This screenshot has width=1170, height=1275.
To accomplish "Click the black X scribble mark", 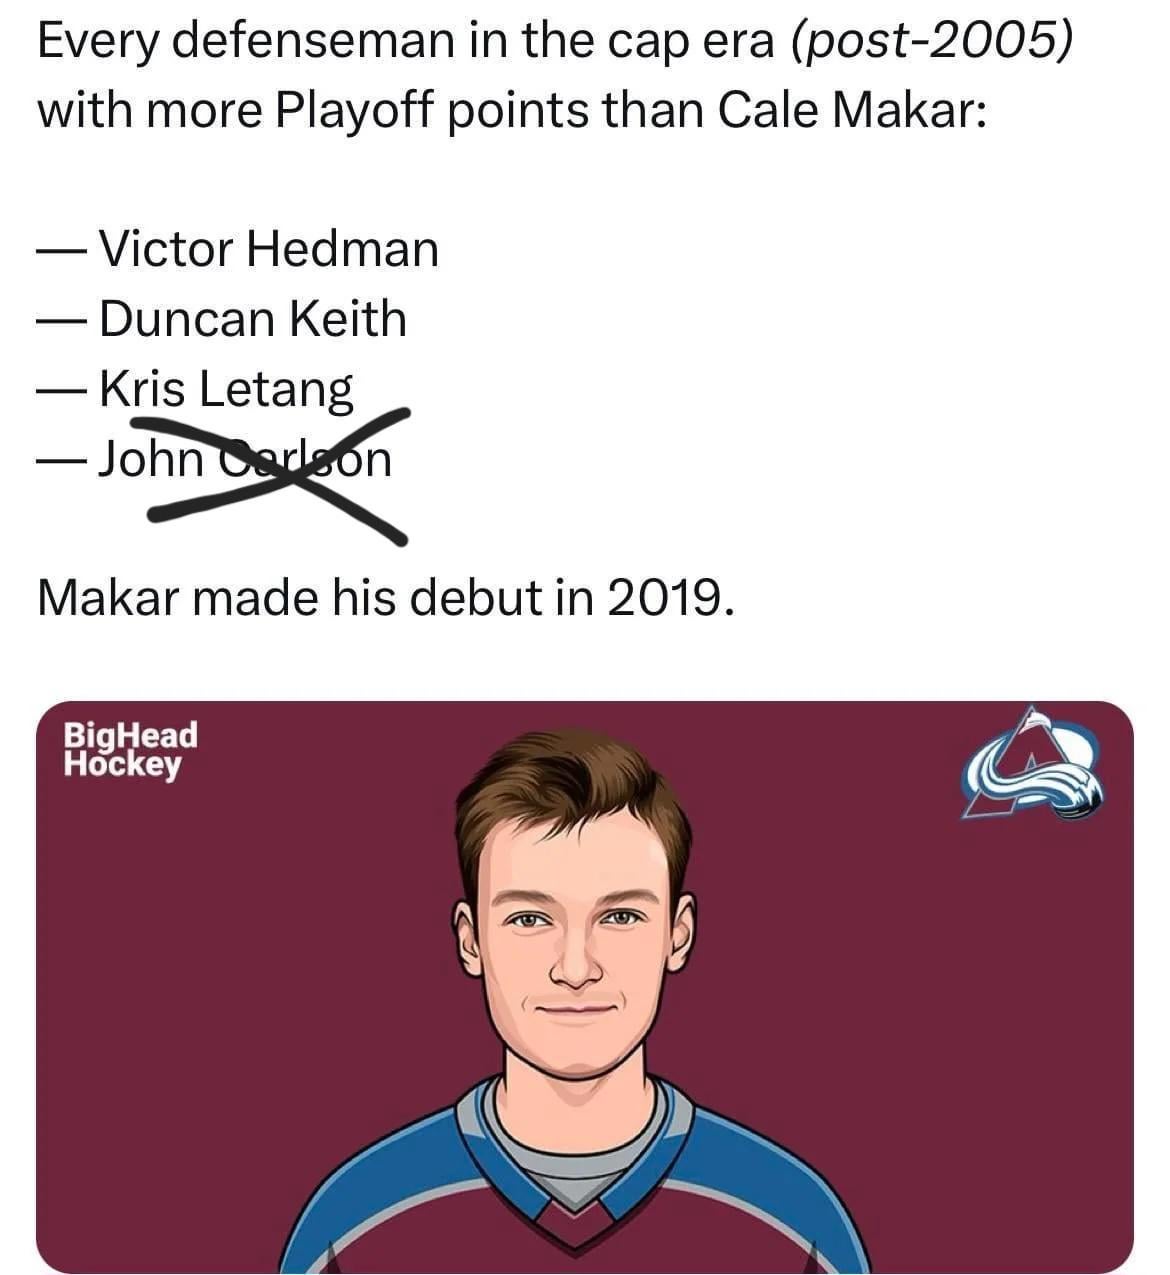I will [x=280, y=476].
